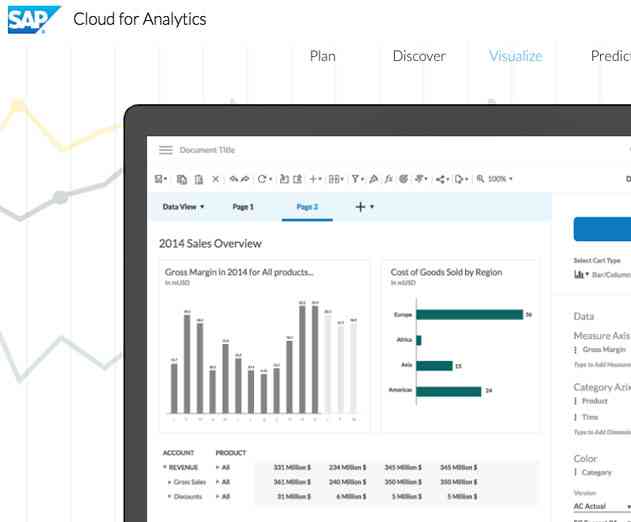This screenshot has width=631, height=522.
Task: Click the delete X icon in the toolbar
Action: point(216,179)
